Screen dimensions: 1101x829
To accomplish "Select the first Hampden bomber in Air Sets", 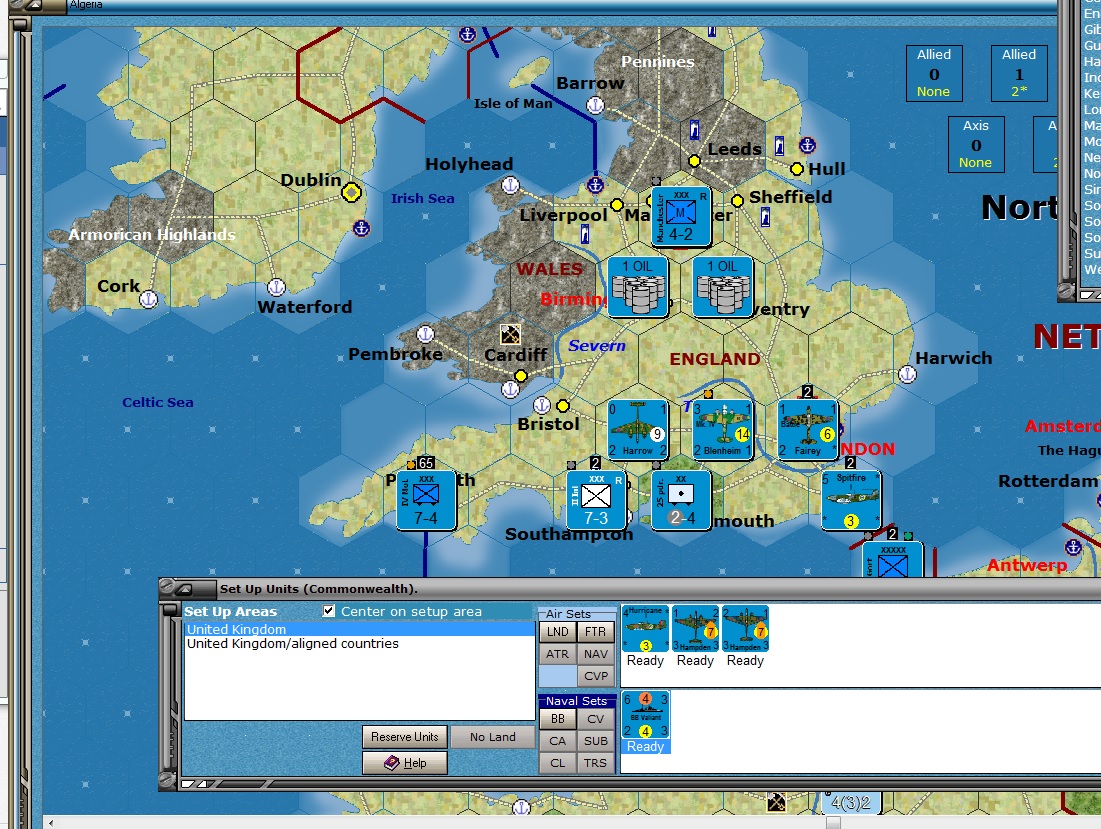I will click(695, 629).
